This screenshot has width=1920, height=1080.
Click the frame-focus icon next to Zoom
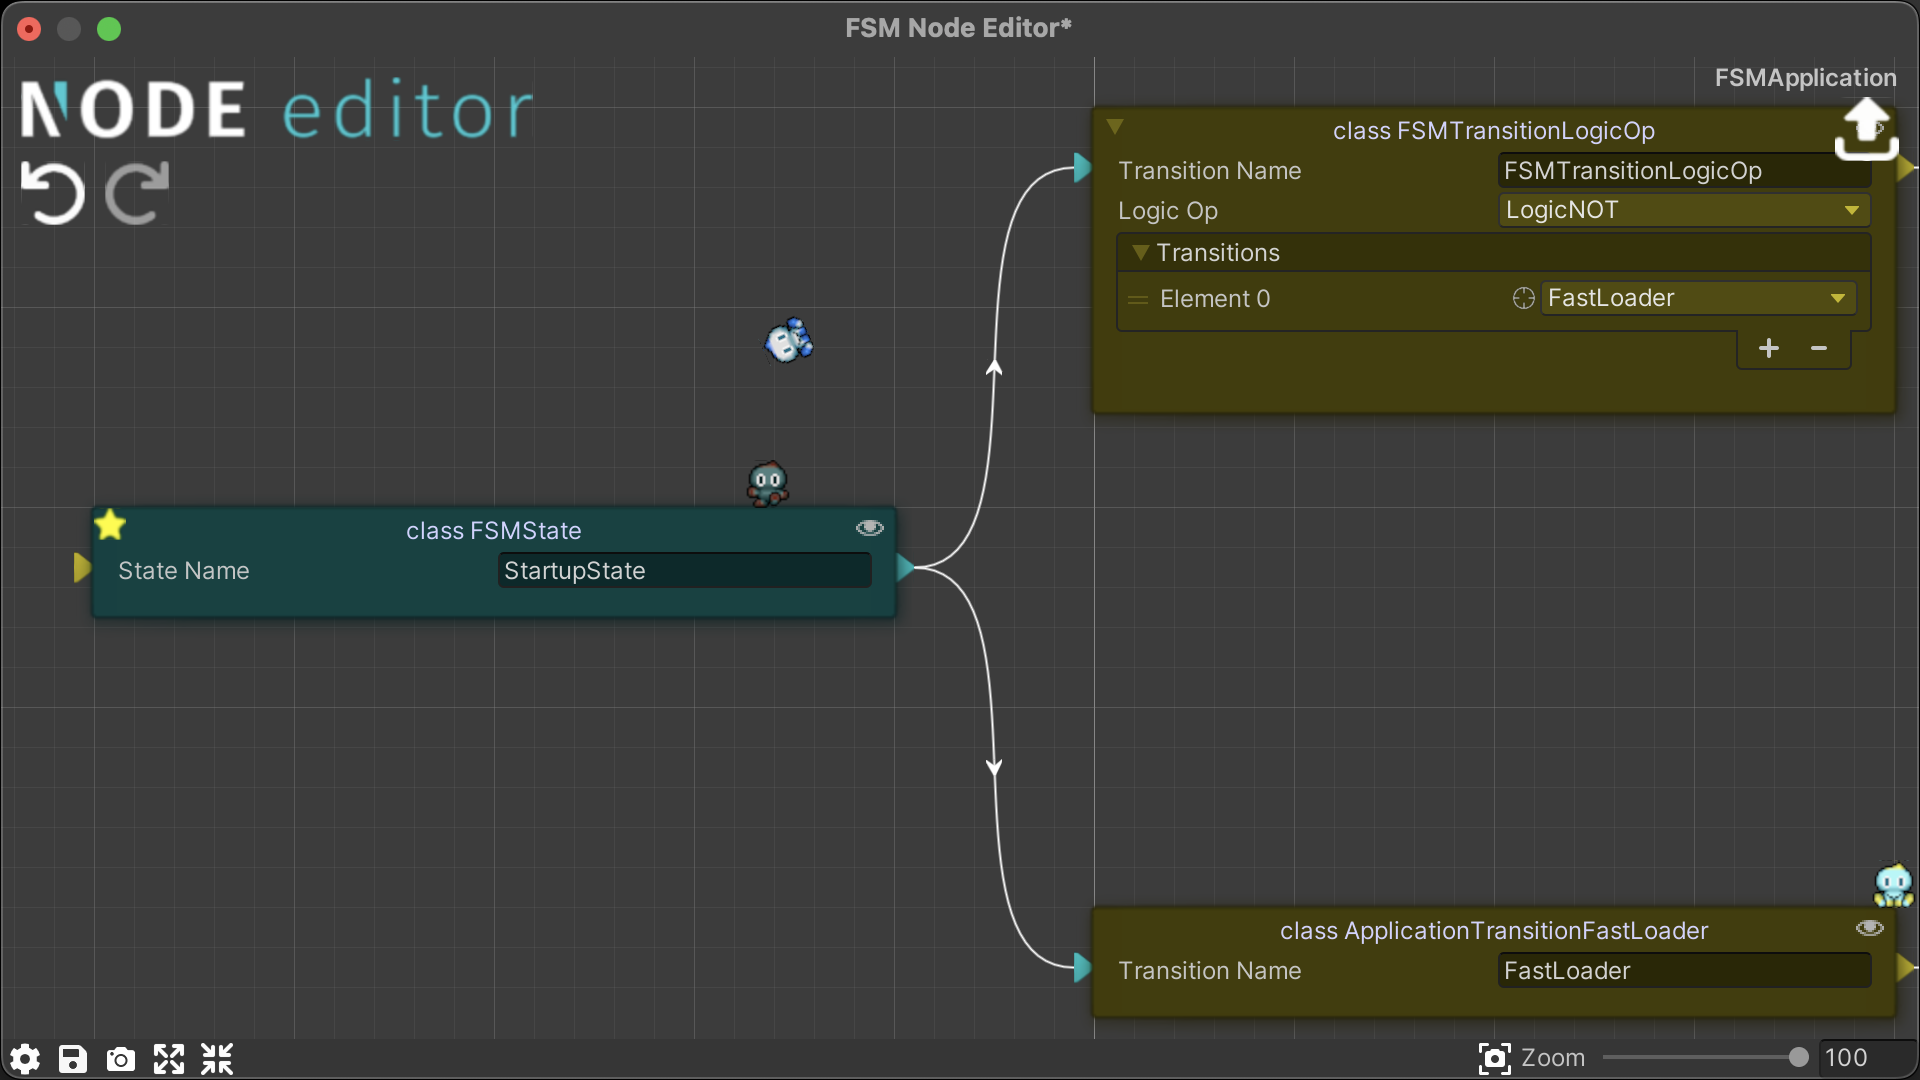[1494, 1058]
